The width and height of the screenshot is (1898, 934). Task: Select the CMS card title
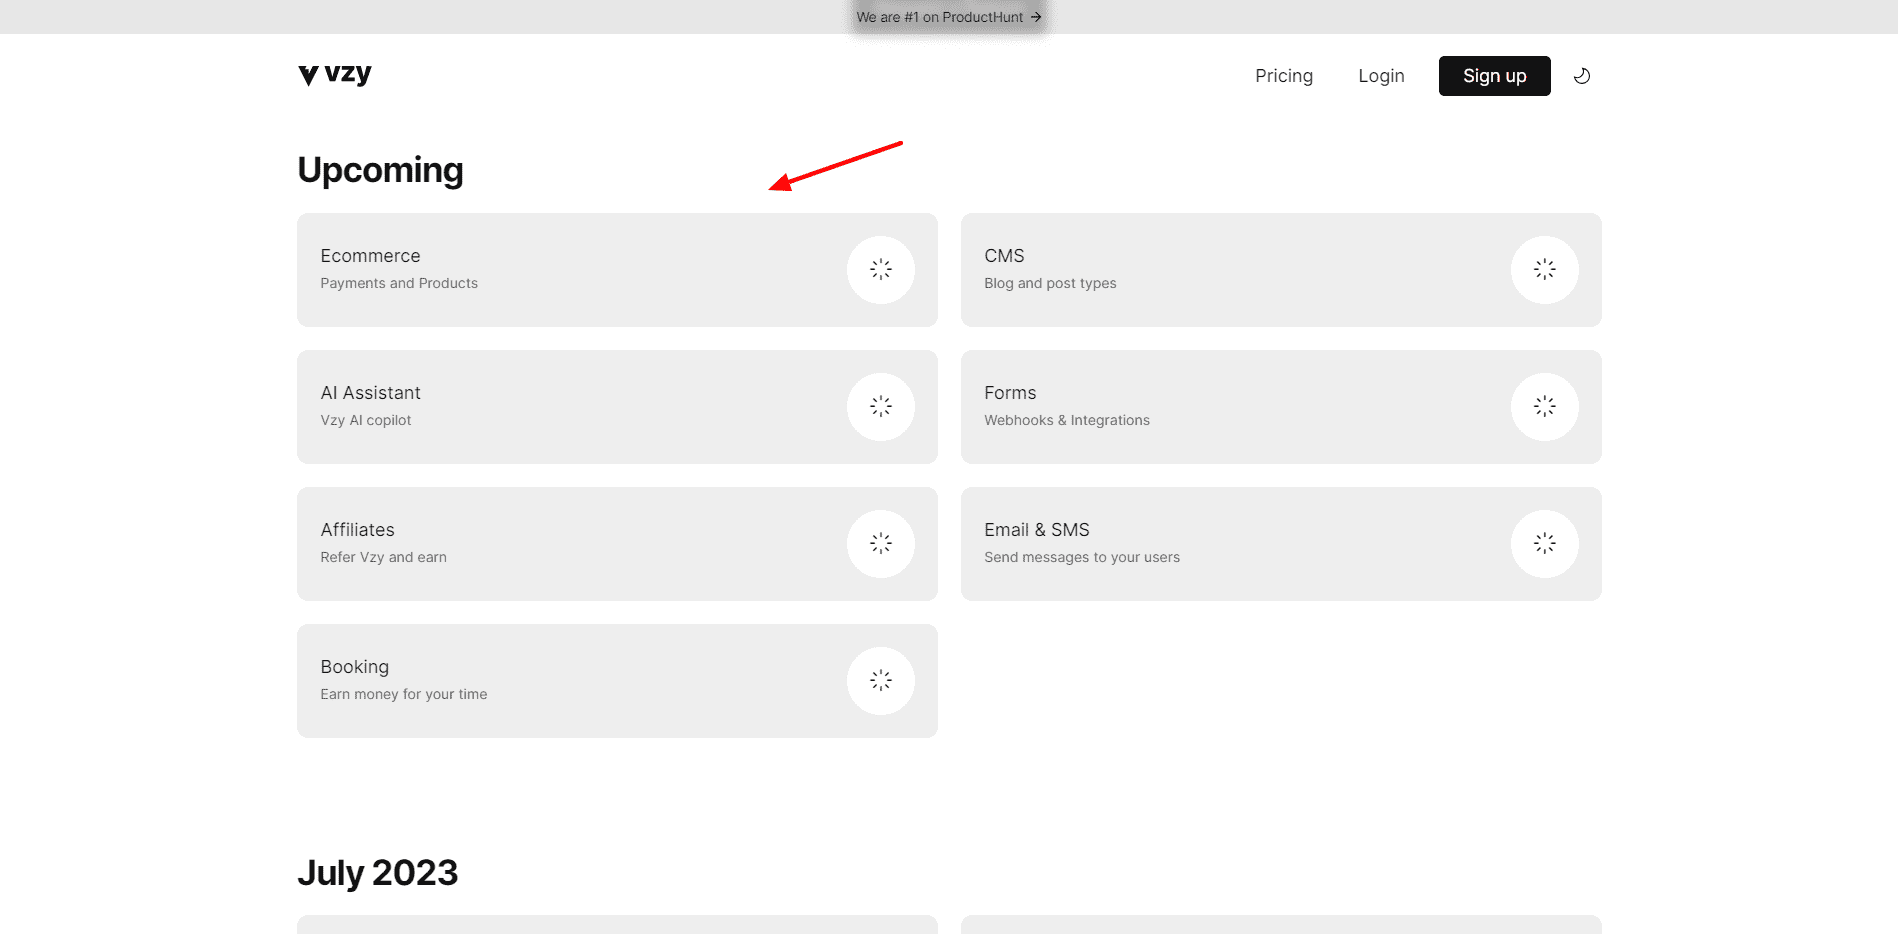(x=1004, y=256)
